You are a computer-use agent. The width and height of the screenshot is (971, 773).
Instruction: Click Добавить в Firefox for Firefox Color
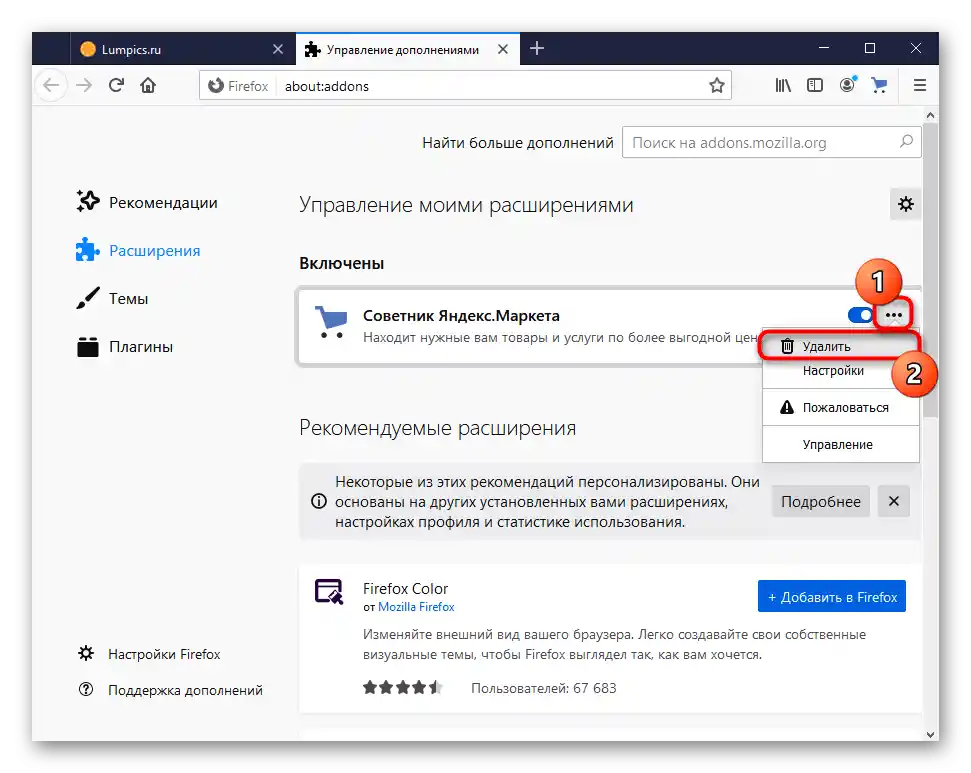pyautogui.click(x=832, y=596)
